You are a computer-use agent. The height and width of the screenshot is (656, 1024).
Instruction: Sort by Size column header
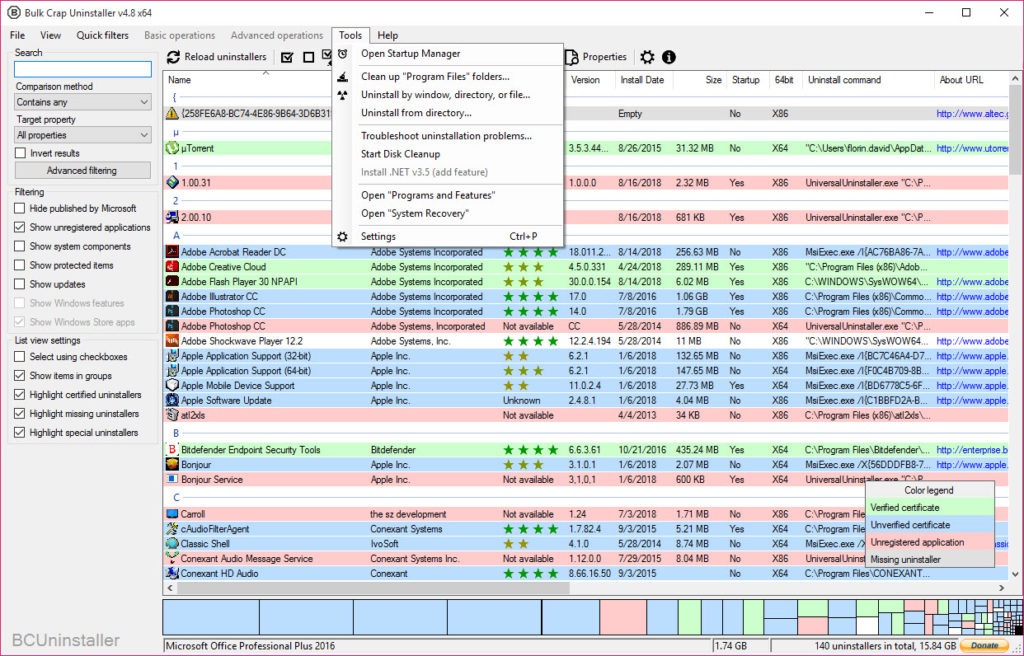(x=713, y=80)
